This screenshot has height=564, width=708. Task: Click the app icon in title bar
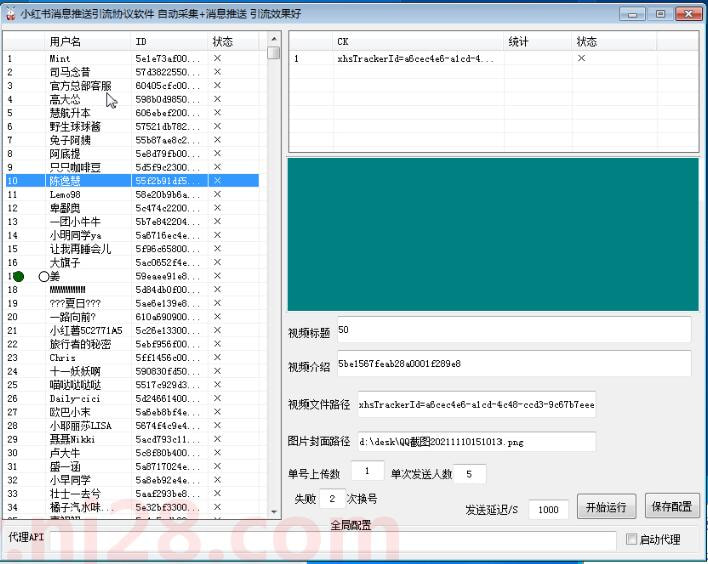[x=10, y=14]
